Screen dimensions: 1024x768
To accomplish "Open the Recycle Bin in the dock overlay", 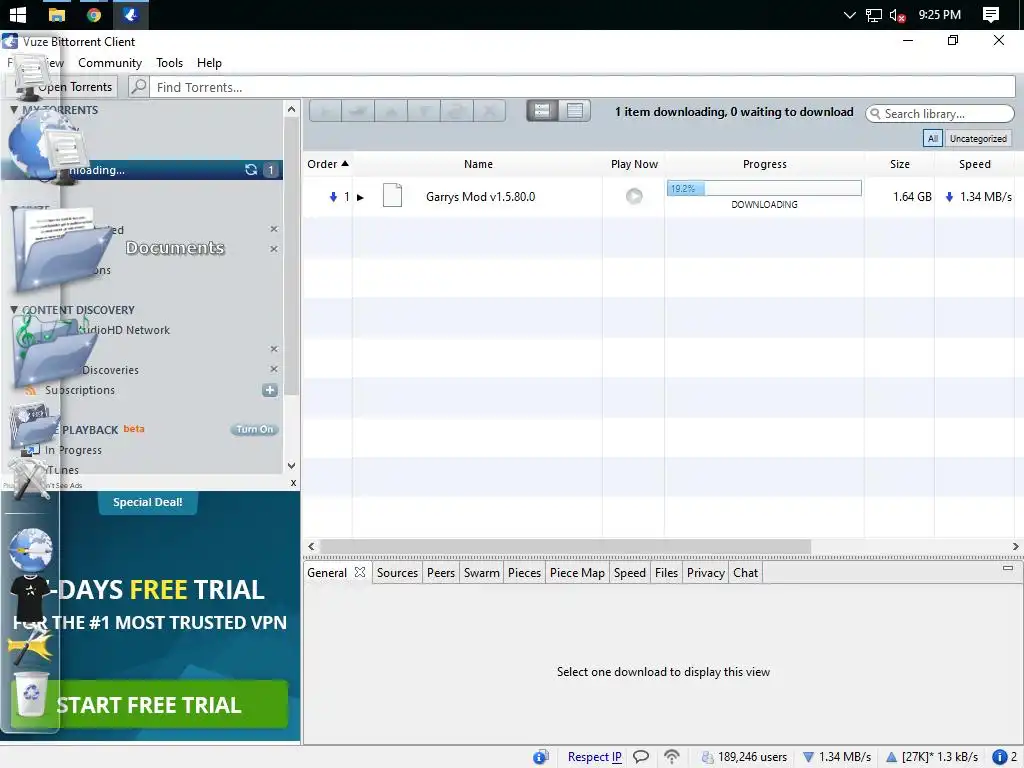I will point(31,693).
